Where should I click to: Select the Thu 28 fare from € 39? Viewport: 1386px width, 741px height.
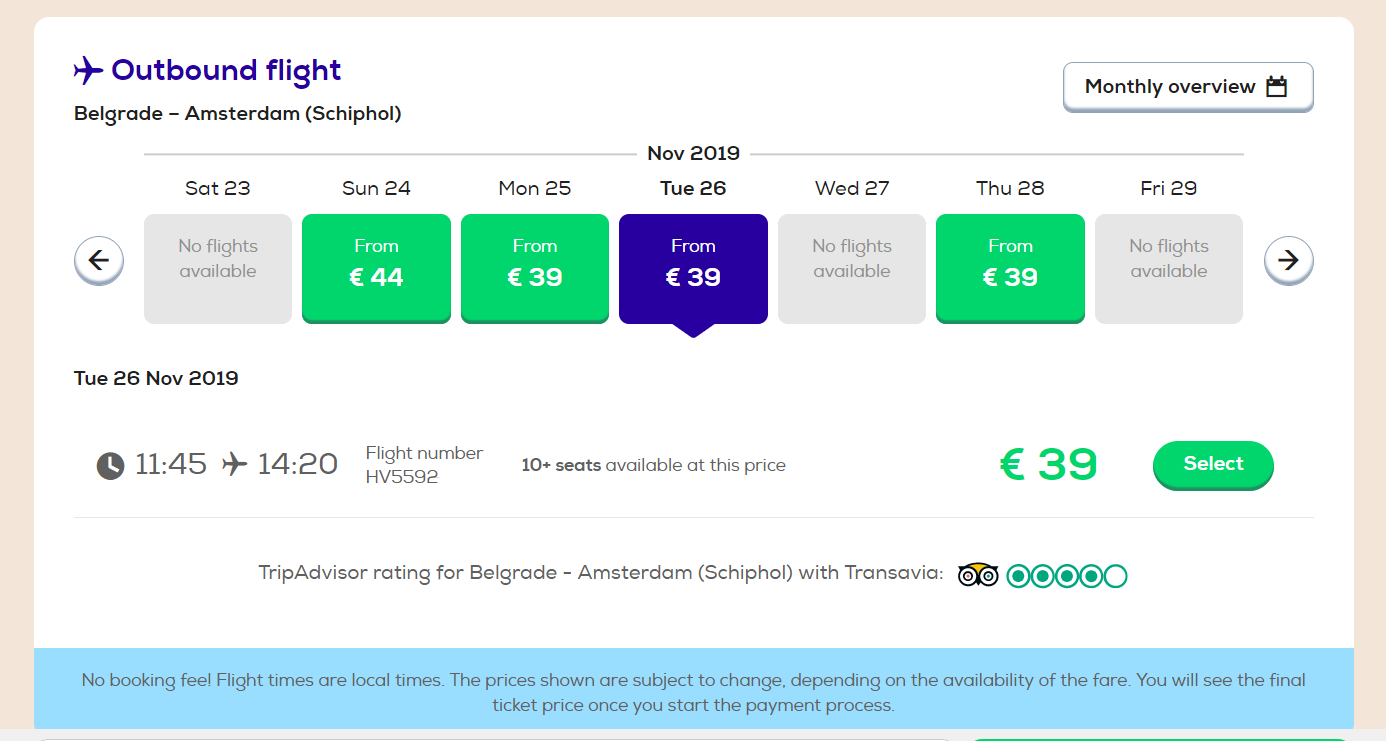pyautogui.click(x=1010, y=268)
